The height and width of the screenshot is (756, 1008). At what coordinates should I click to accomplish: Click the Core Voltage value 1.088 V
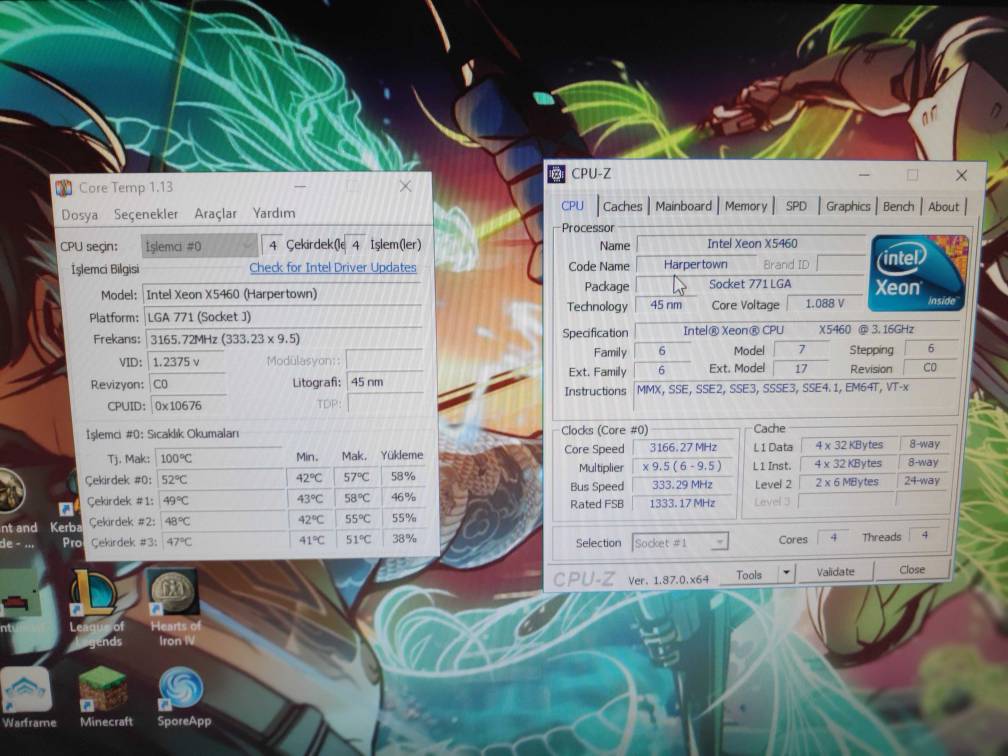(x=825, y=303)
